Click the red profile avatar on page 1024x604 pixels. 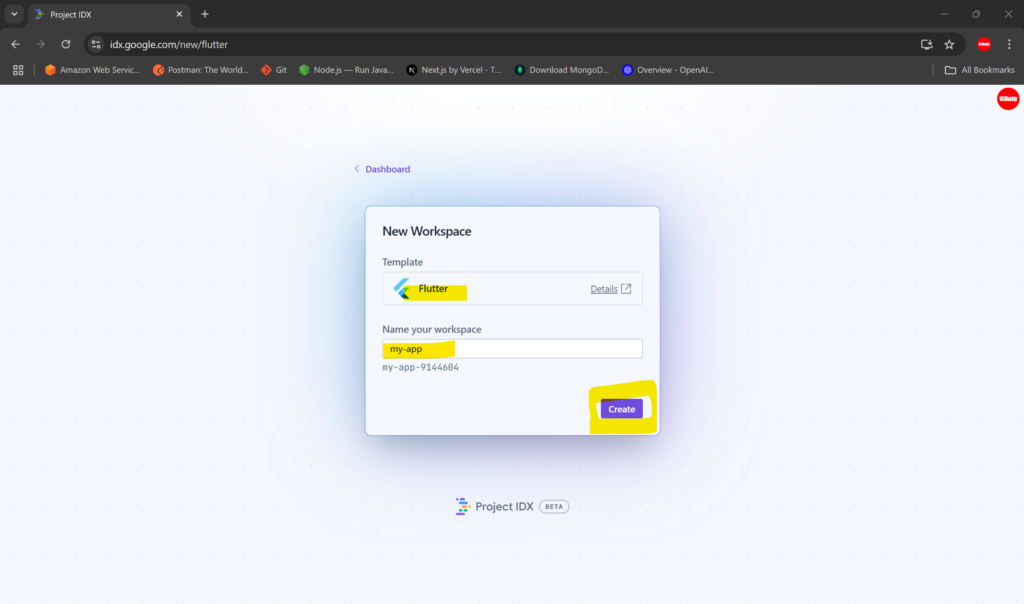tap(1008, 99)
